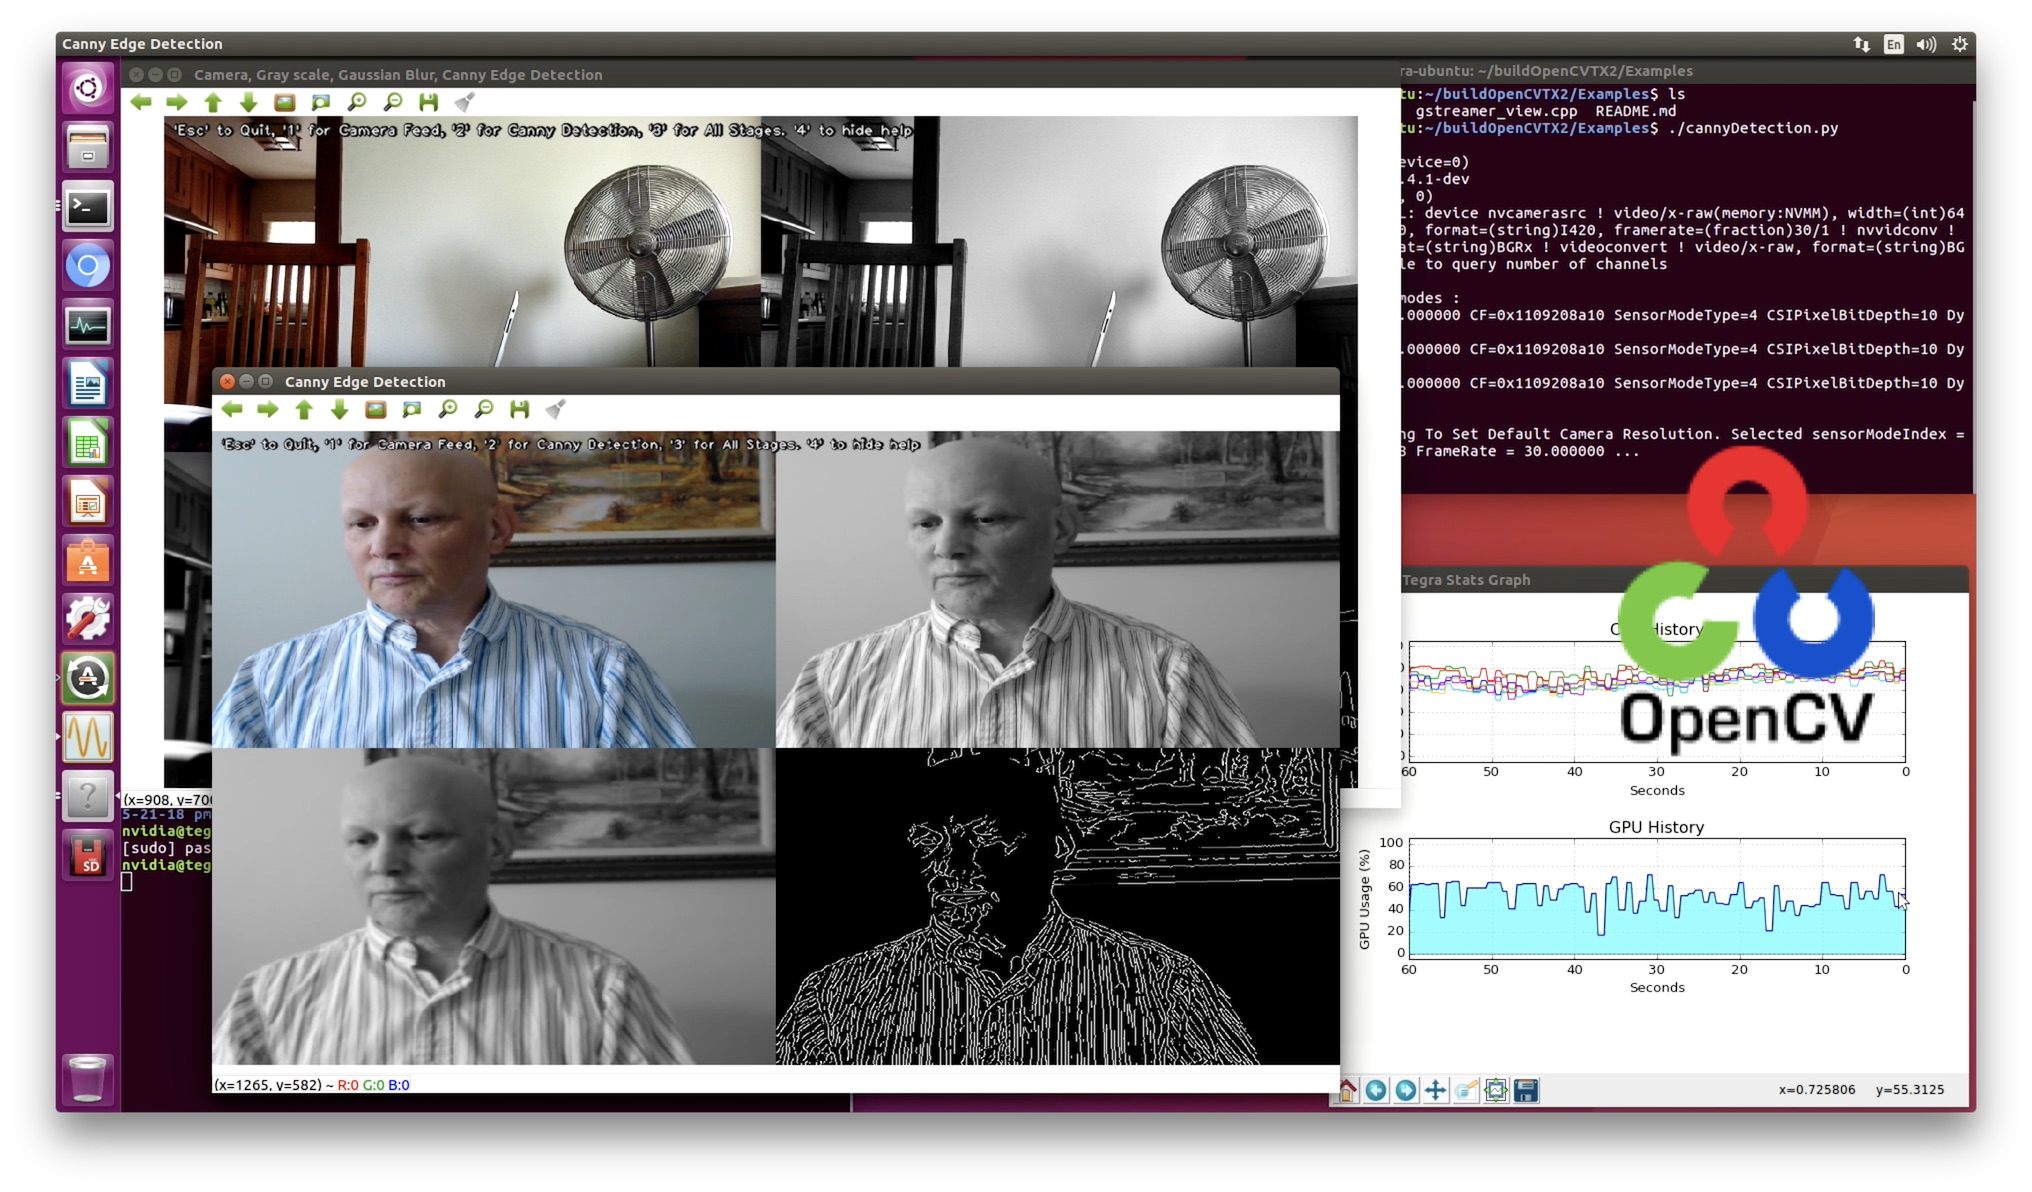The height and width of the screenshot is (1192, 2032).
Task: Open Trash at bottom of launcher
Action: pos(88,1078)
